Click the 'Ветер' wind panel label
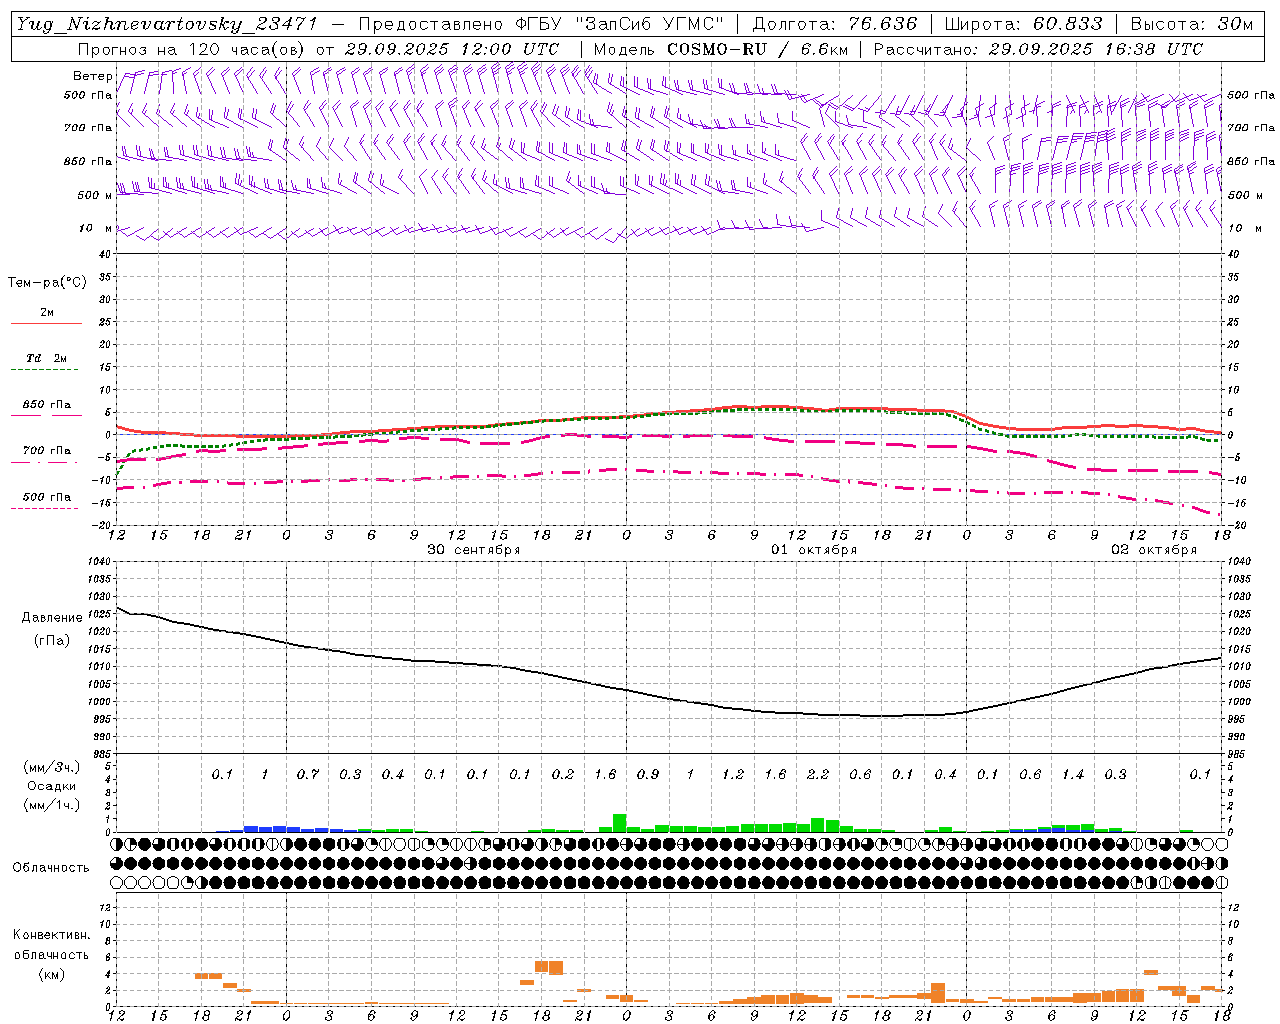 pyautogui.click(x=93, y=76)
